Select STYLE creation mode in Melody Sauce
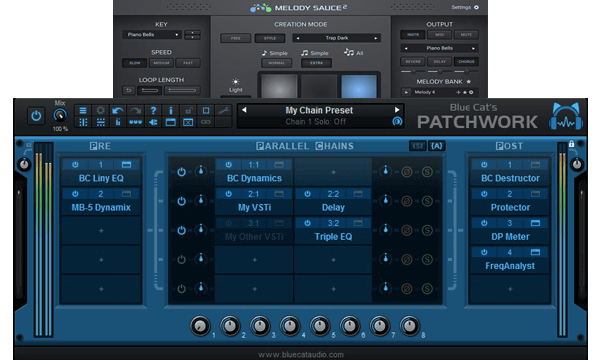 point(270,38)
